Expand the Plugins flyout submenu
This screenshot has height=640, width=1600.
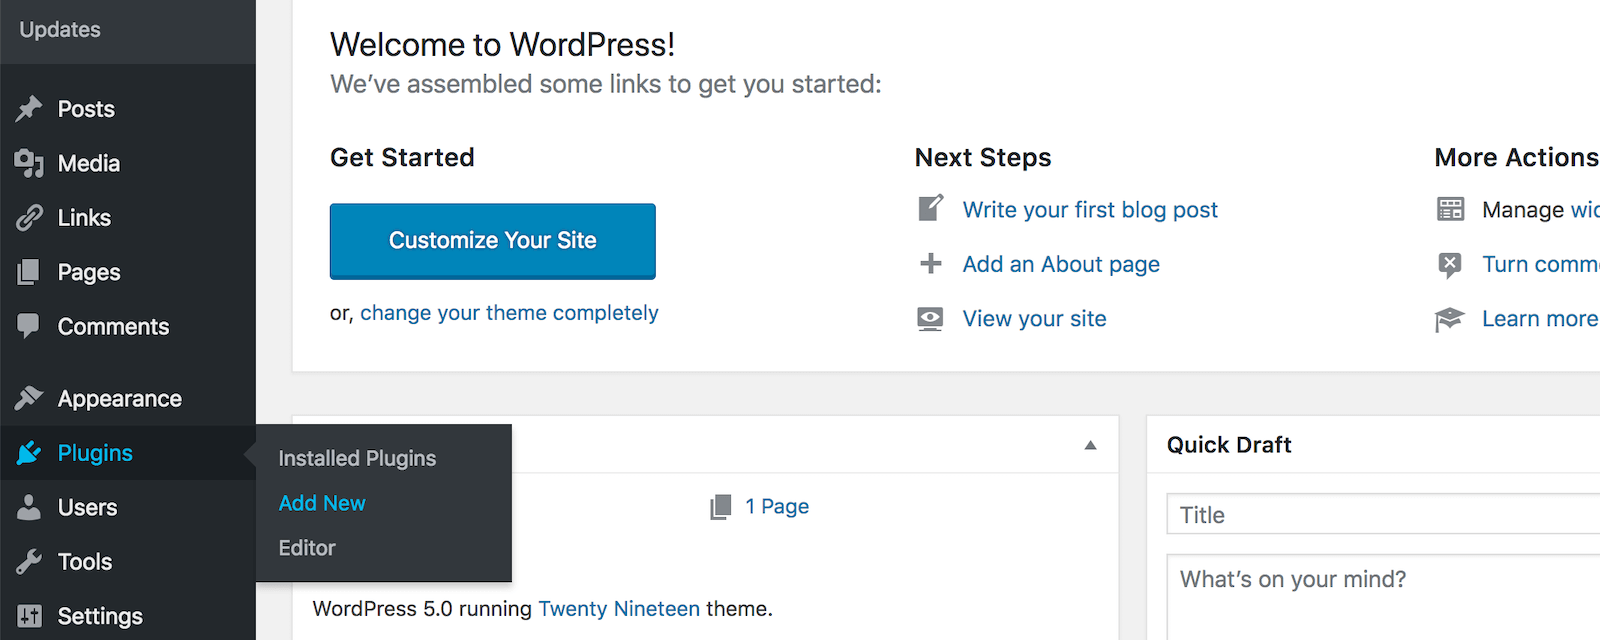(x=93, y=452)
